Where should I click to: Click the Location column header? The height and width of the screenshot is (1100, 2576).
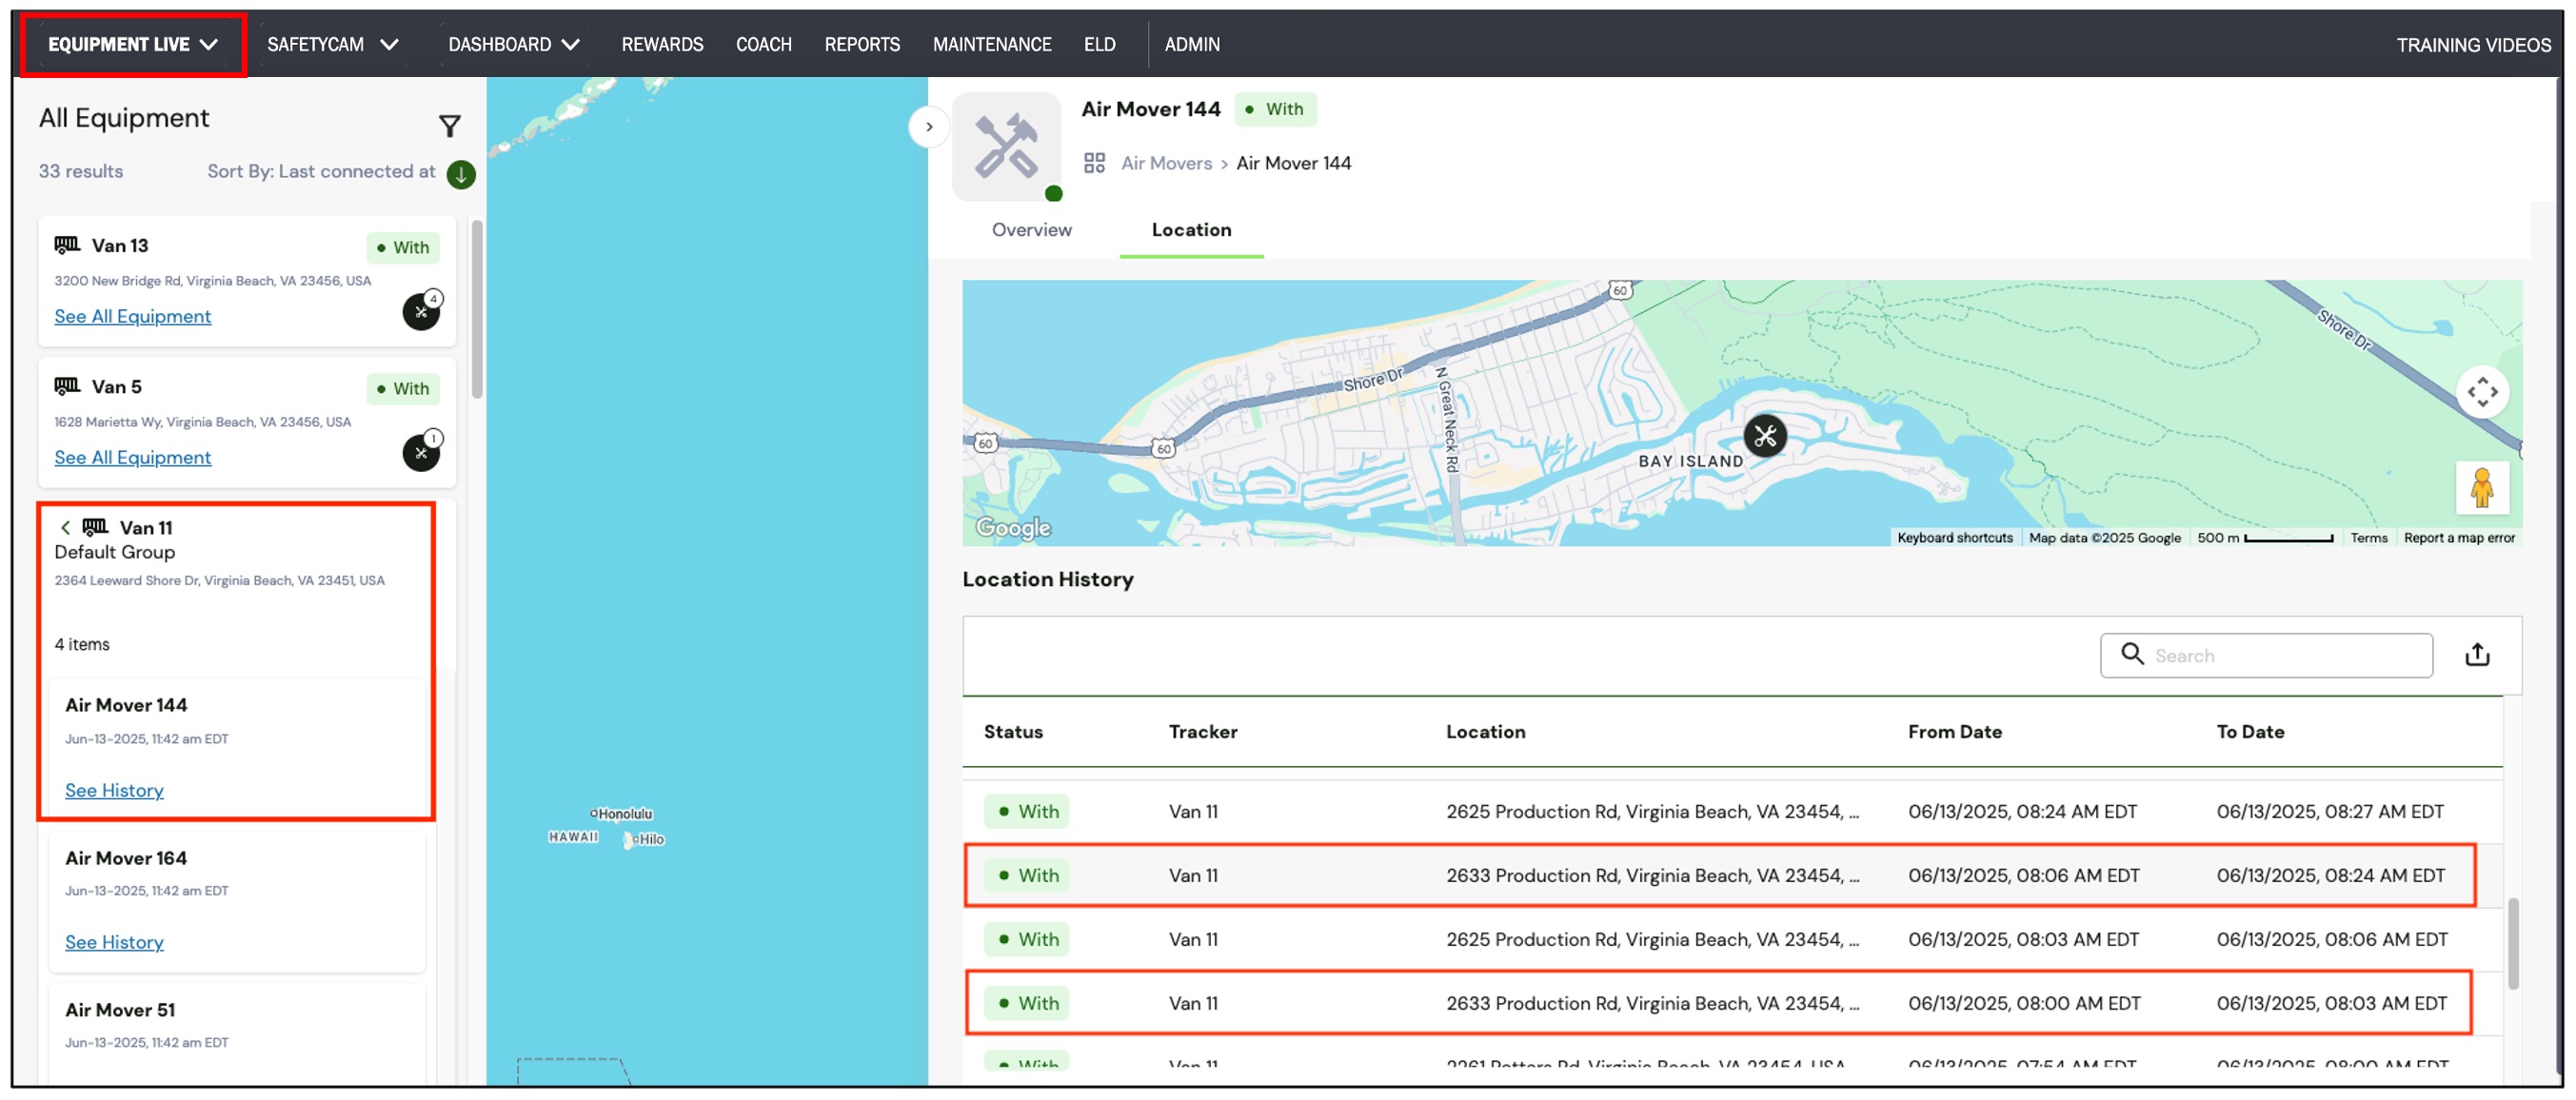tap(1486, 732)
